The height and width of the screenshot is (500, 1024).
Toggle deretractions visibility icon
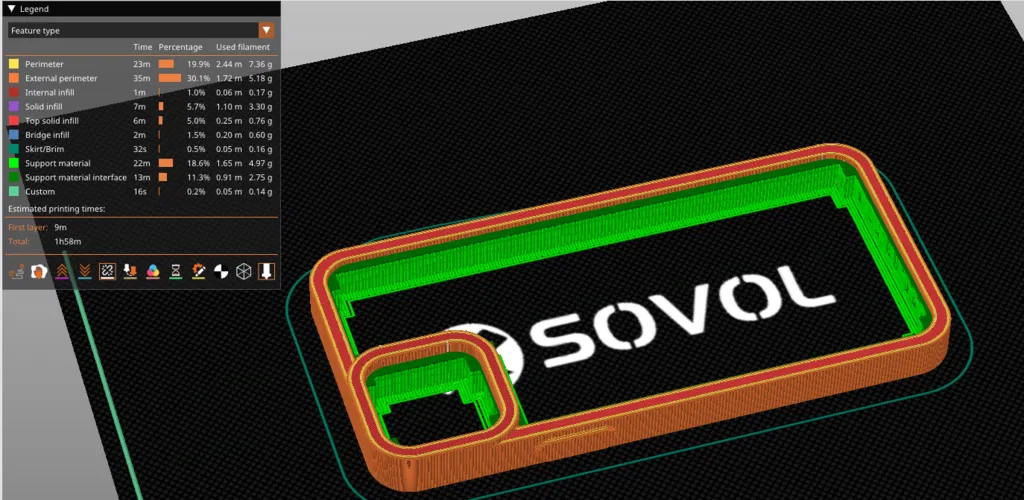pyautogui.click(x=84, y=272)
